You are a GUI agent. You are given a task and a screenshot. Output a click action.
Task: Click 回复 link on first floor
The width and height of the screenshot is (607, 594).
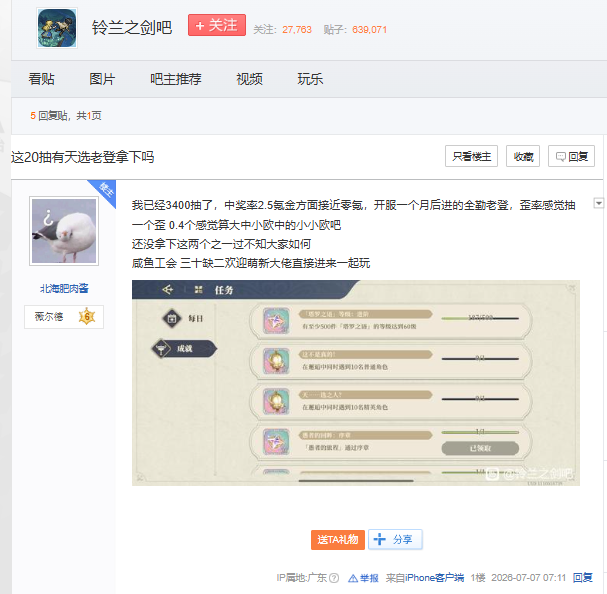pyautogui.click(x=583, y=578)
